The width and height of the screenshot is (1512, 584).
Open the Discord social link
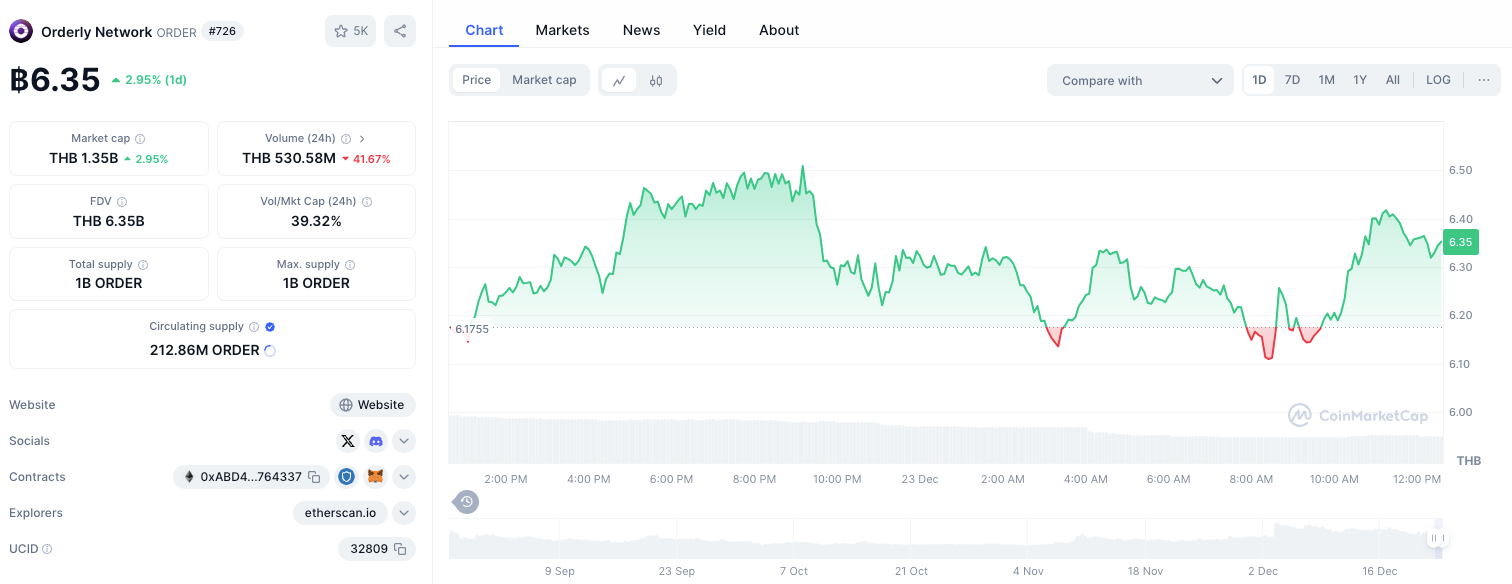[x=376, y=441]
